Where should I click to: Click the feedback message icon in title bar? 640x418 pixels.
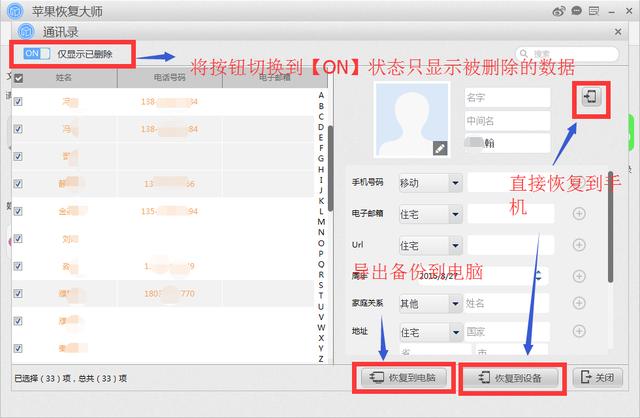(594, 11)
